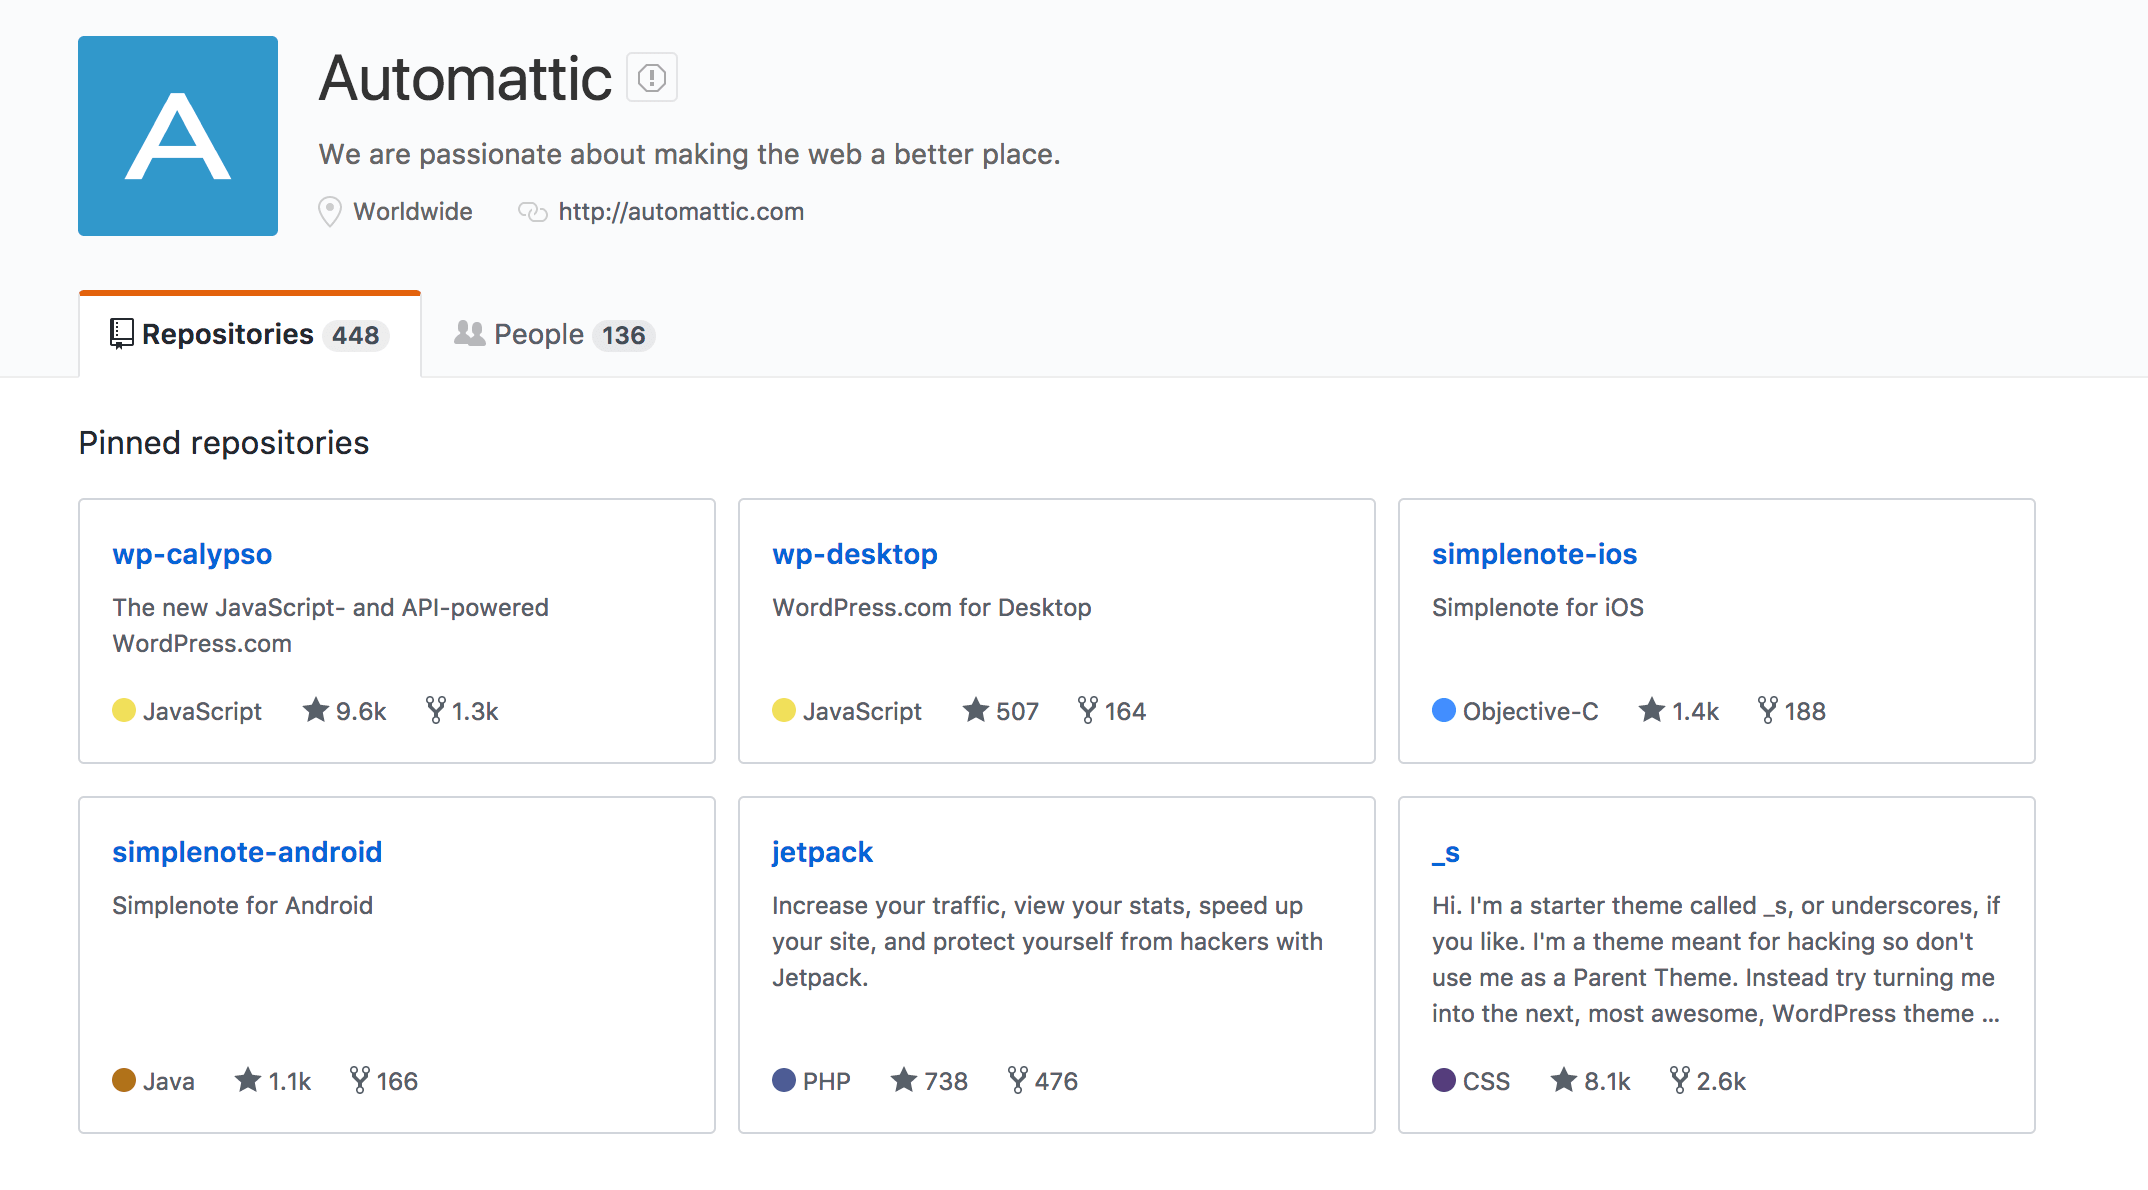Click _s fork icon with 2.6k
The height and width of the screenshot is (1190, 2148).
point(1680,1080)
